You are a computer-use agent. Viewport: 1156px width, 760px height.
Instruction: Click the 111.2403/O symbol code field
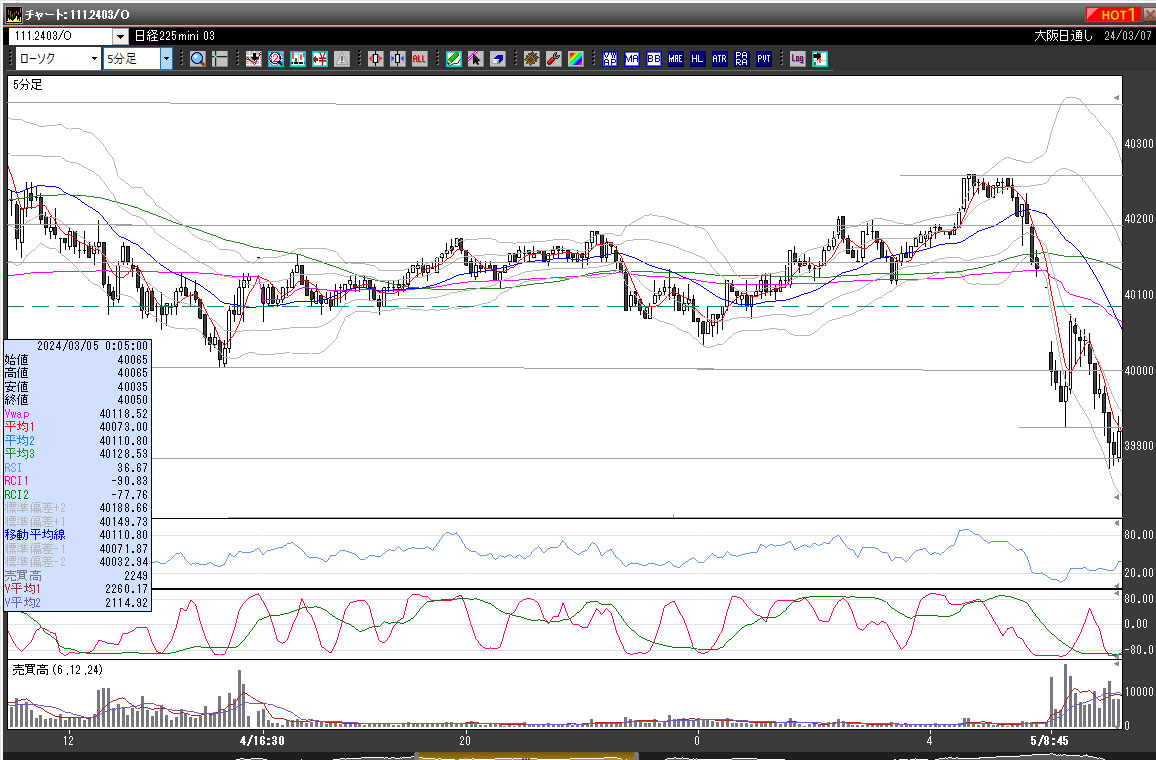click(60, 36)
